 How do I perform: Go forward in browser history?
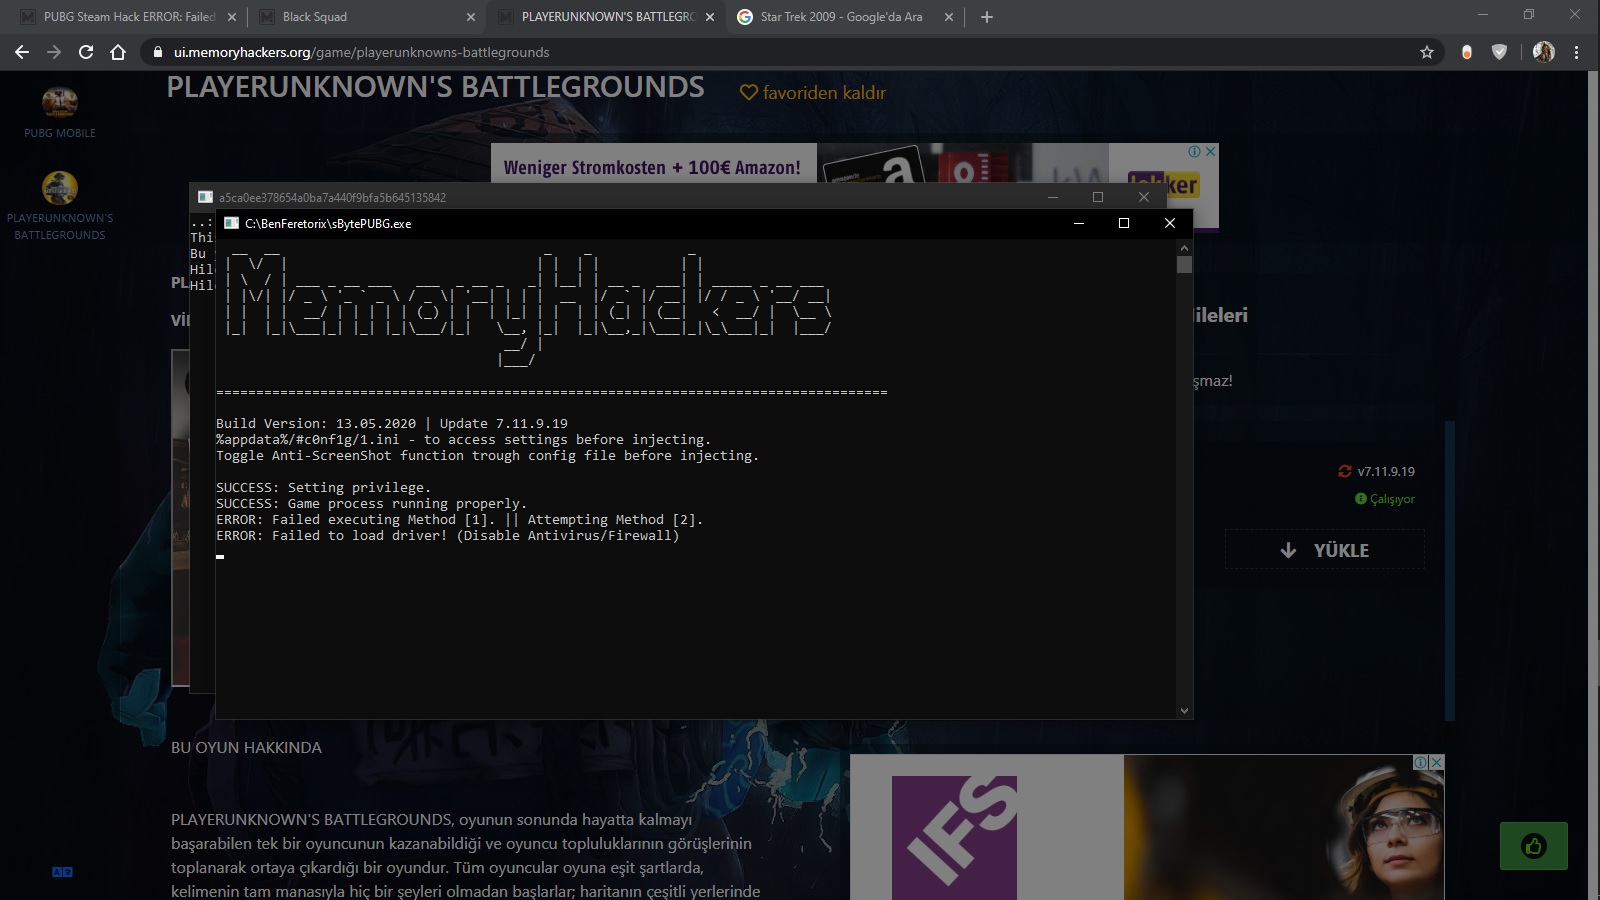tap(54, 52)
